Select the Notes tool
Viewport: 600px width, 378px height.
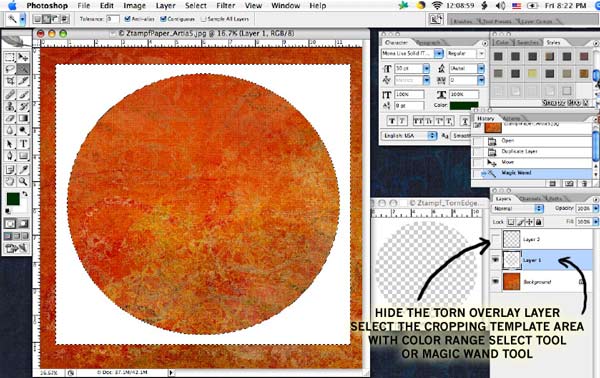pos(10,169)
